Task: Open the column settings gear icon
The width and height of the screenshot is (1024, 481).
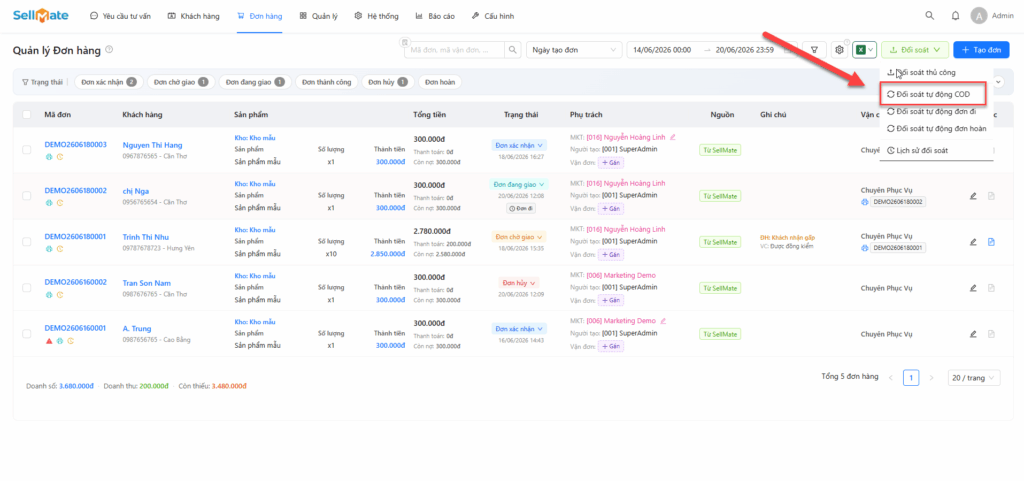Action: (x=840, y=50)
